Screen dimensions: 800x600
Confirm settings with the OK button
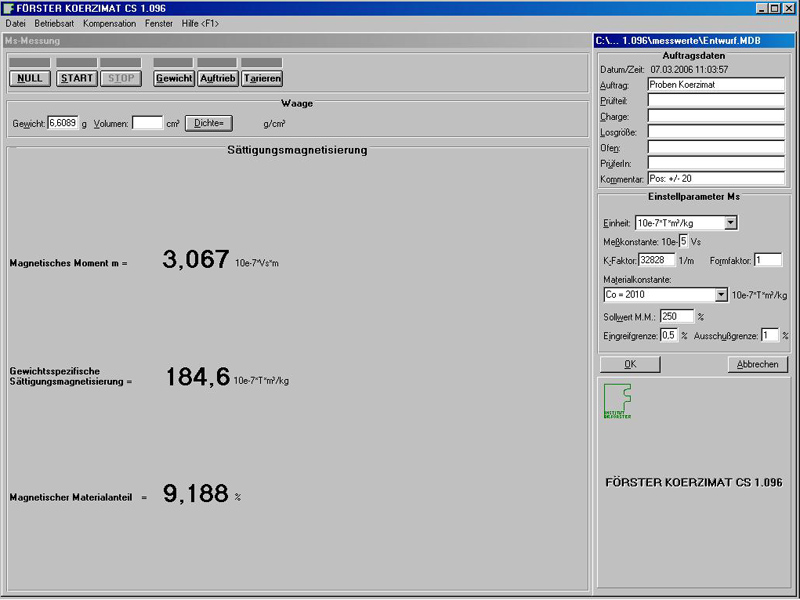[x=630, y=364]
